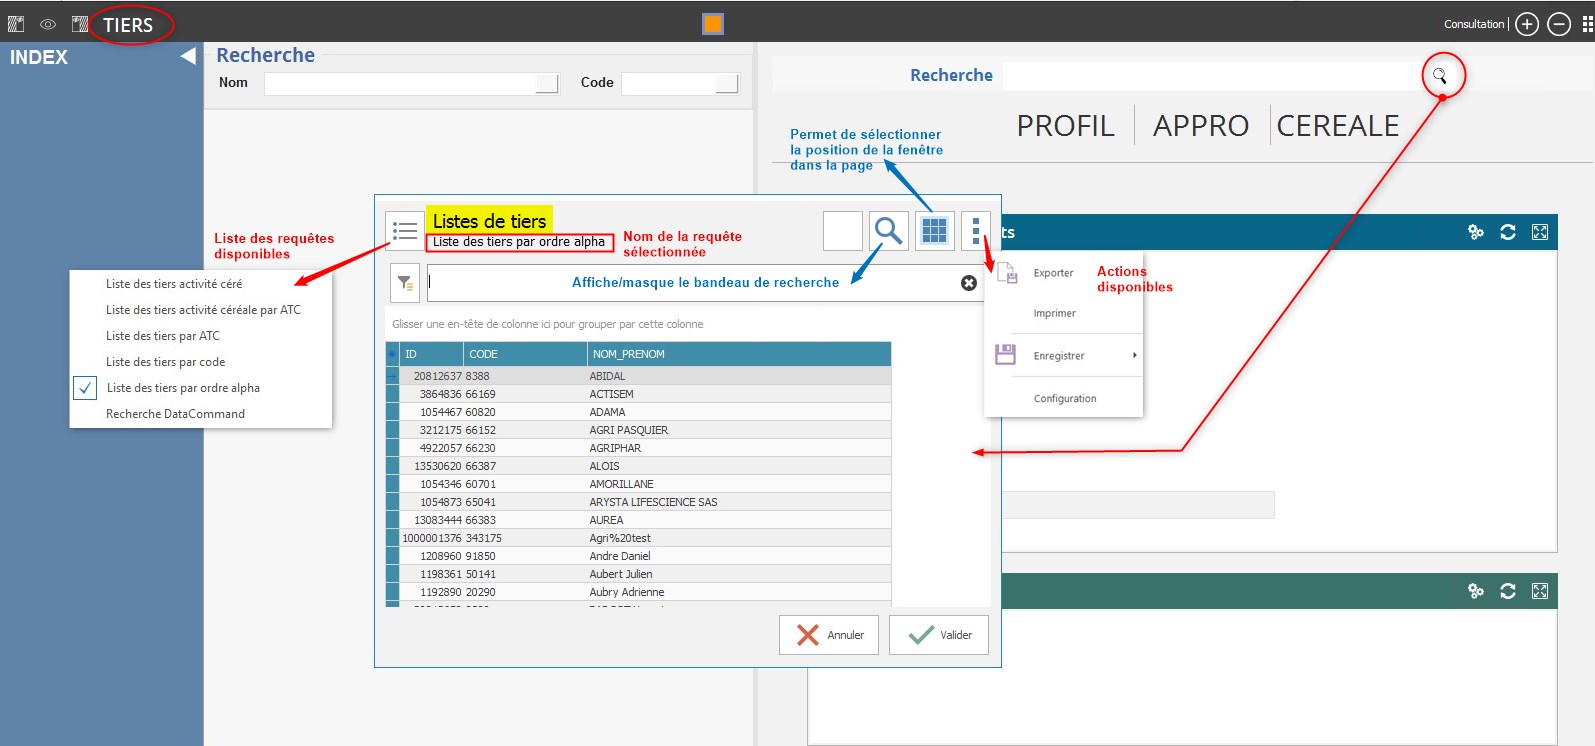1595x746 pixels.
Task: Clear the search banner with X icon
Action: tap(968, 283)
